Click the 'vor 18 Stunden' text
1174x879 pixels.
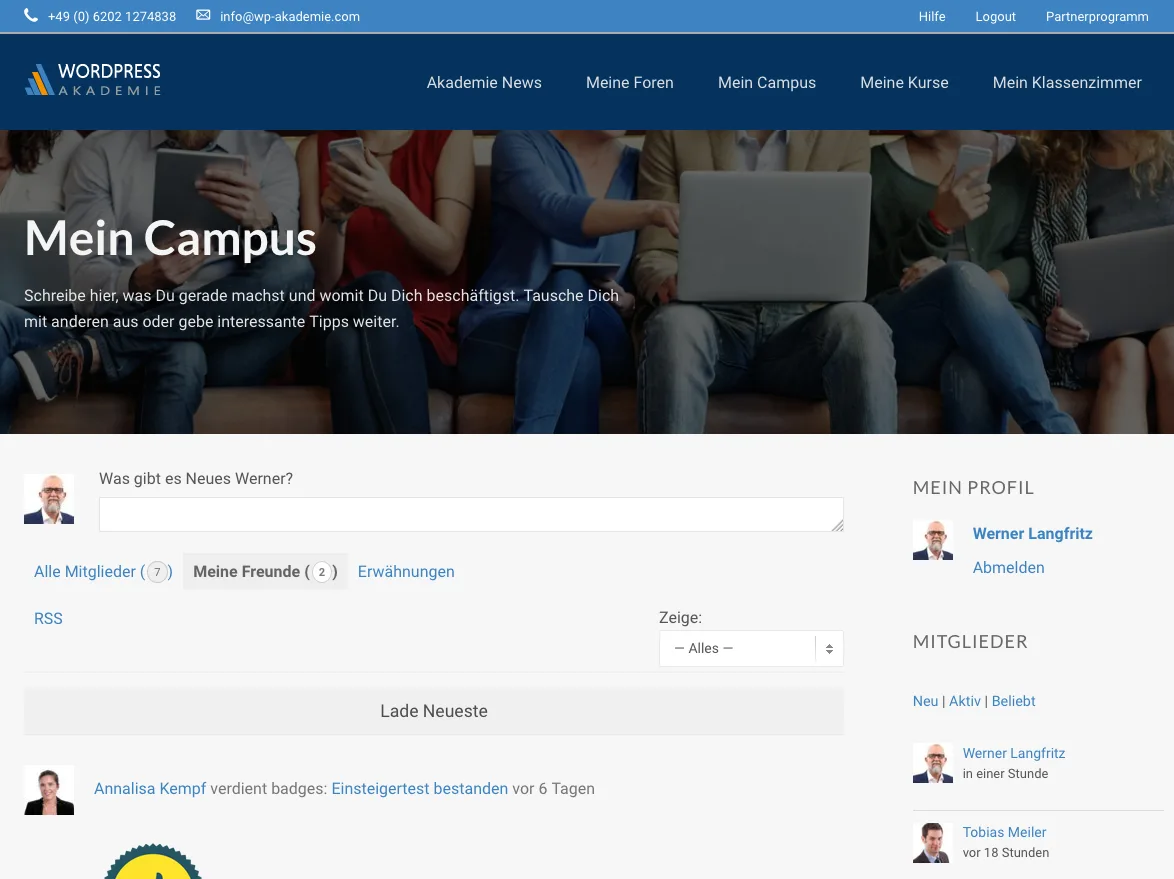(x=1006, y=852)
